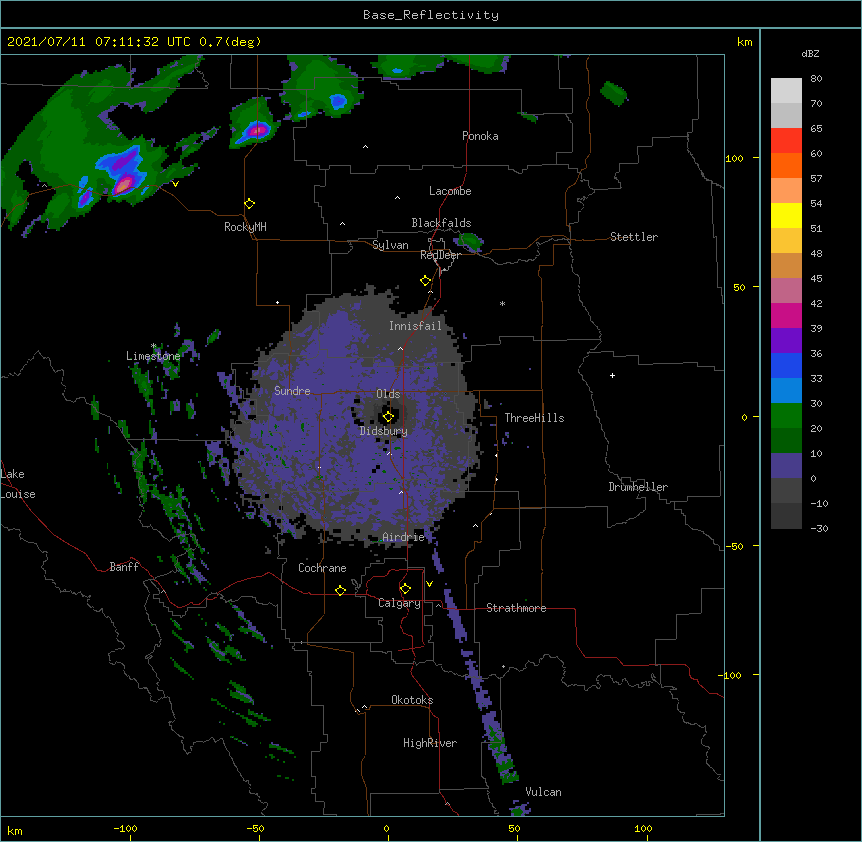862x842 pixels.
Task: Click the ThreeHills town label
Action: pyautogui.click(x=534, y=418)
